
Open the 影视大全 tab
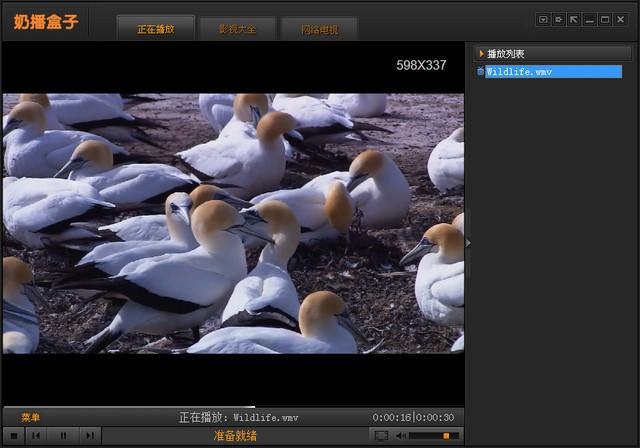tap(238, 29)
